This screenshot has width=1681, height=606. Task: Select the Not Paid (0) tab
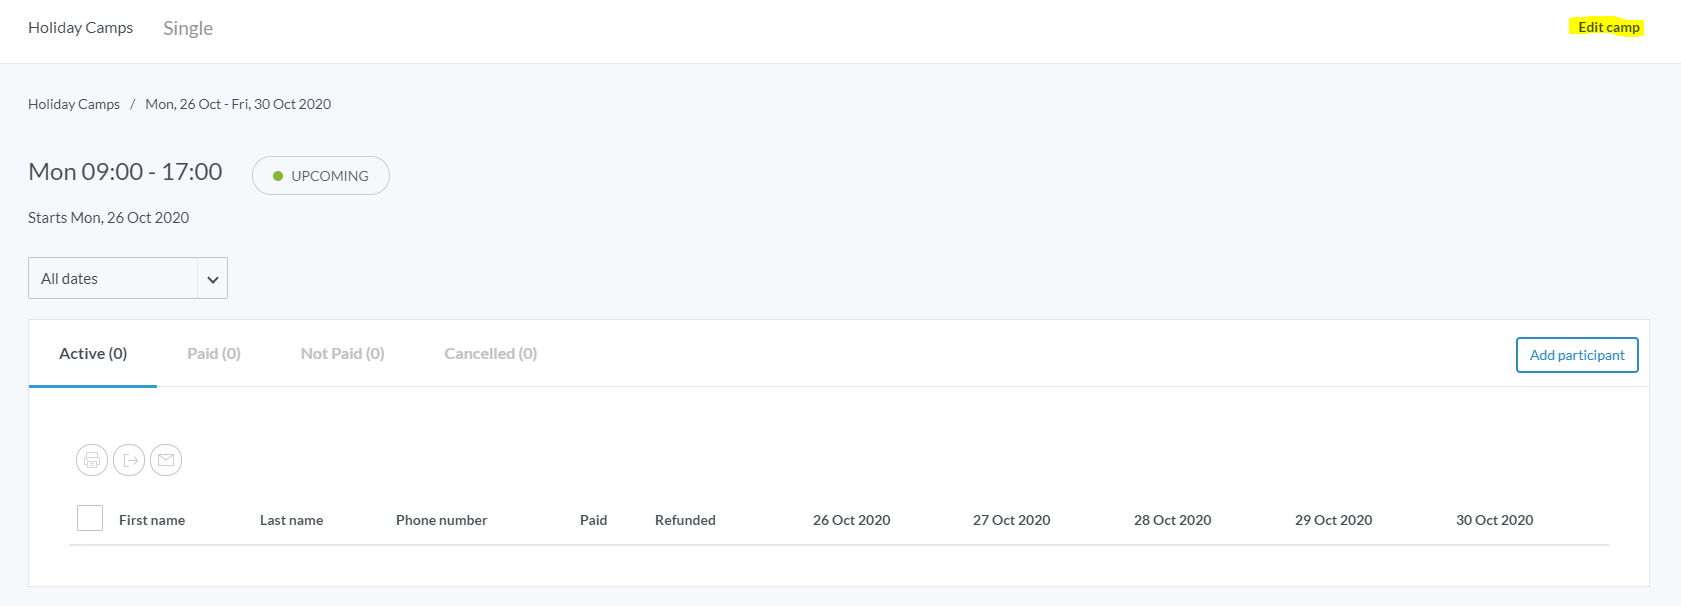[342, 354]
